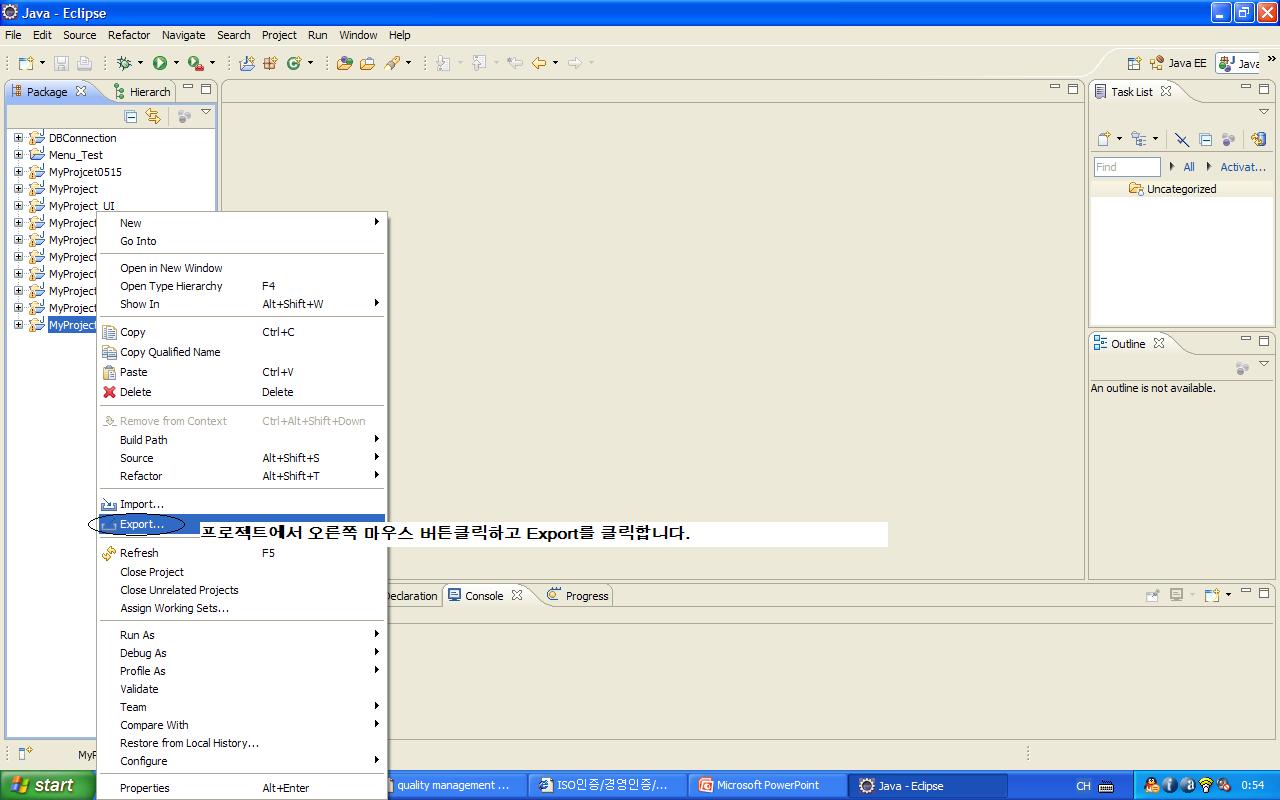Select Export... from the context menu

142,524
